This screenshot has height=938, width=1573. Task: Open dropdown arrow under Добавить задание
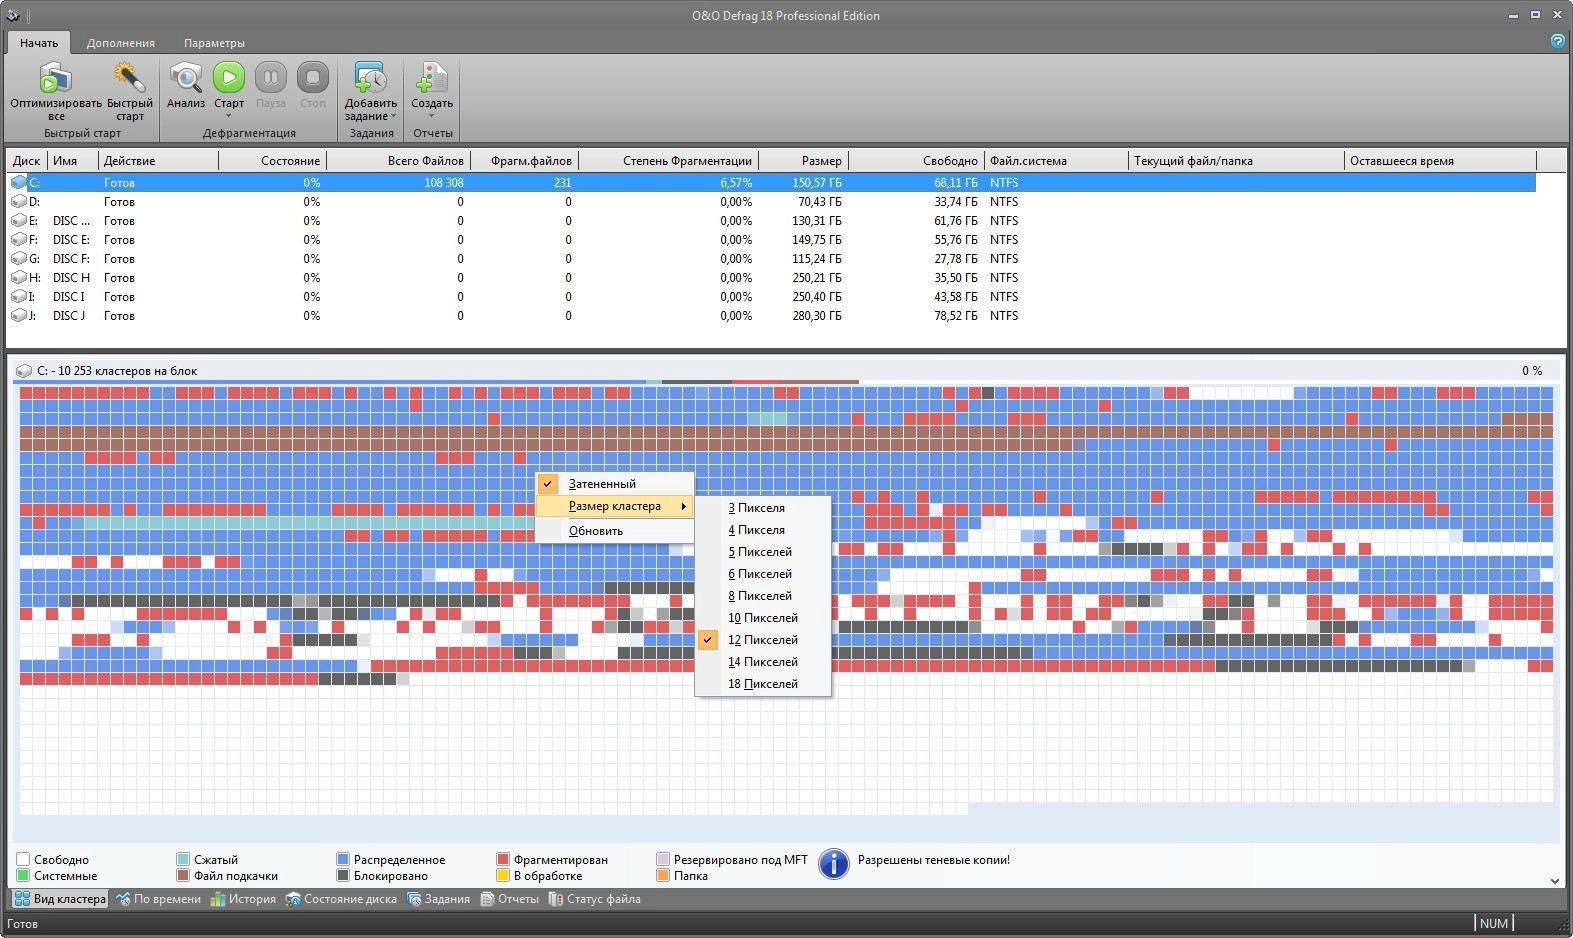[x=393, y=116]
